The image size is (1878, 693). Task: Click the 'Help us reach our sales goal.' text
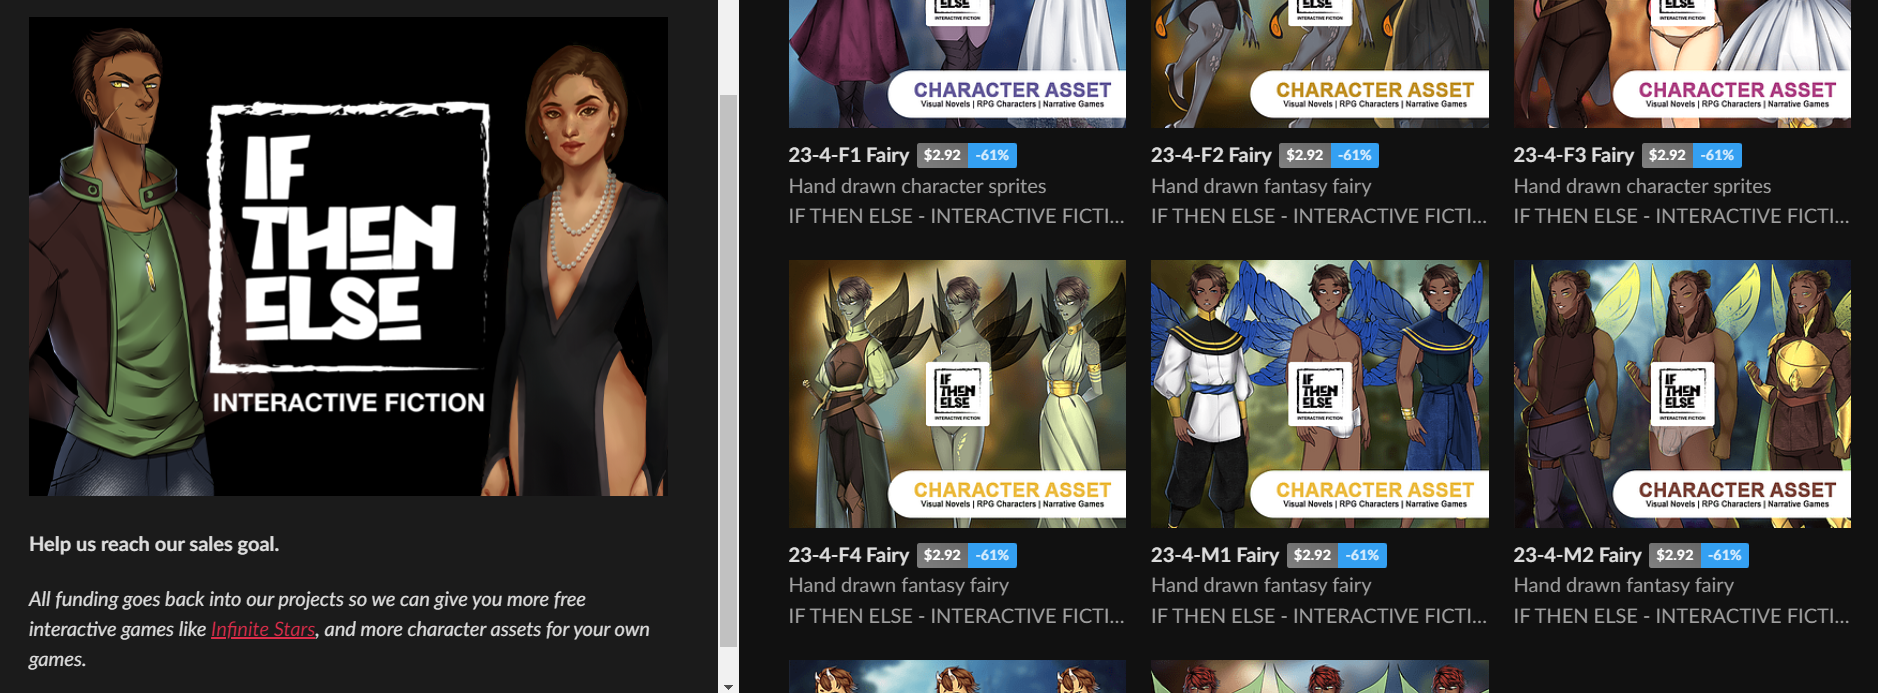coord(154,544)
